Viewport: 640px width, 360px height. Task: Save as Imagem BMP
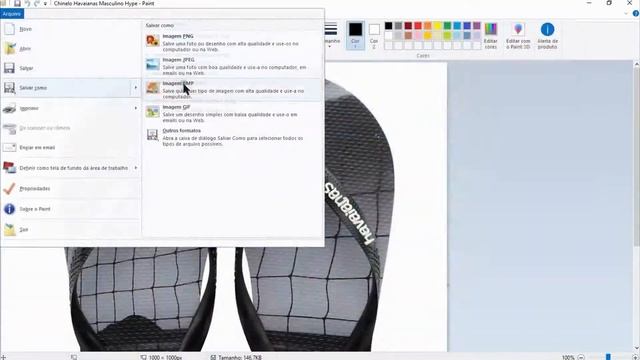tap(233, 90)
